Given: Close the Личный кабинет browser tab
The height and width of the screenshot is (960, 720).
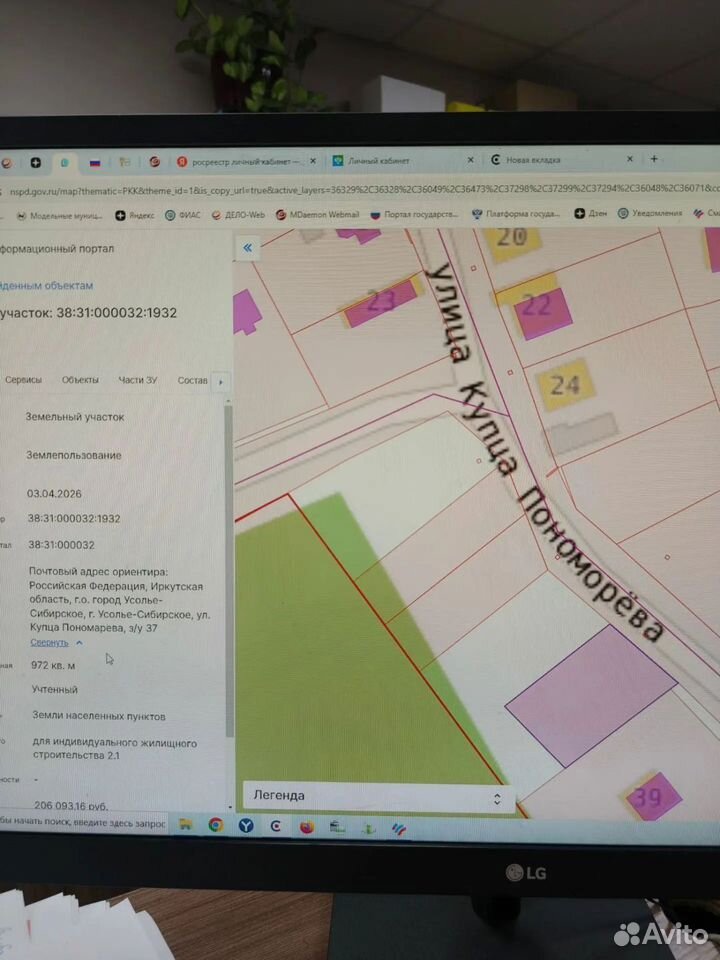Looking at the screenshot, I should (470, 160).
